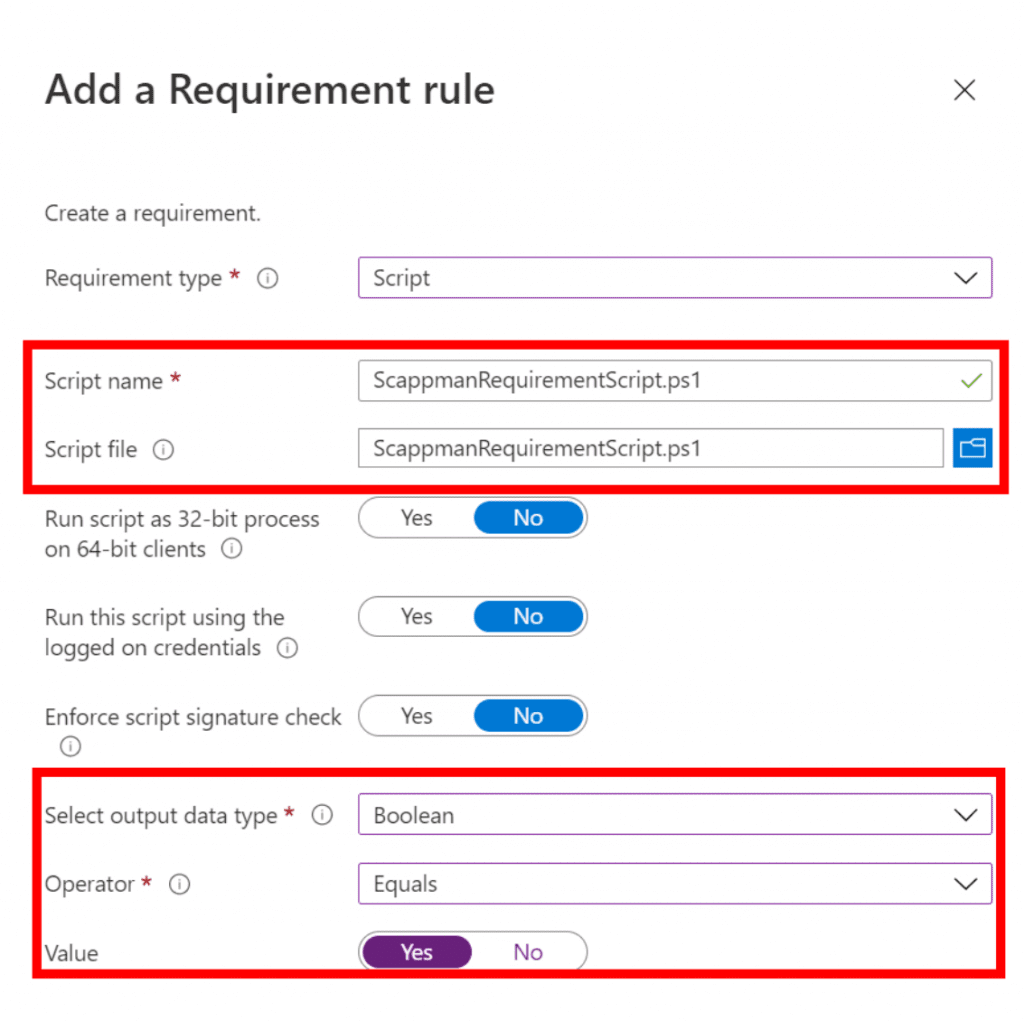Click the info icon next to Script file
Viewport: 1024px width, 1021px height.
coord(163,449)
